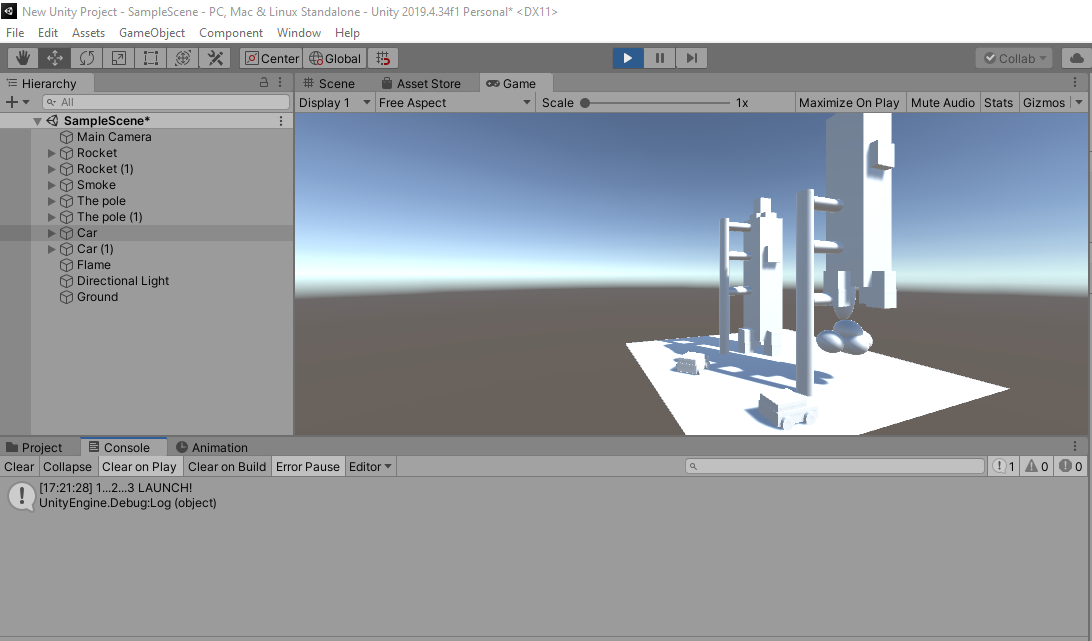
Task: Open the Free Aspect dropdown
Action: click(x=455, y=102)
